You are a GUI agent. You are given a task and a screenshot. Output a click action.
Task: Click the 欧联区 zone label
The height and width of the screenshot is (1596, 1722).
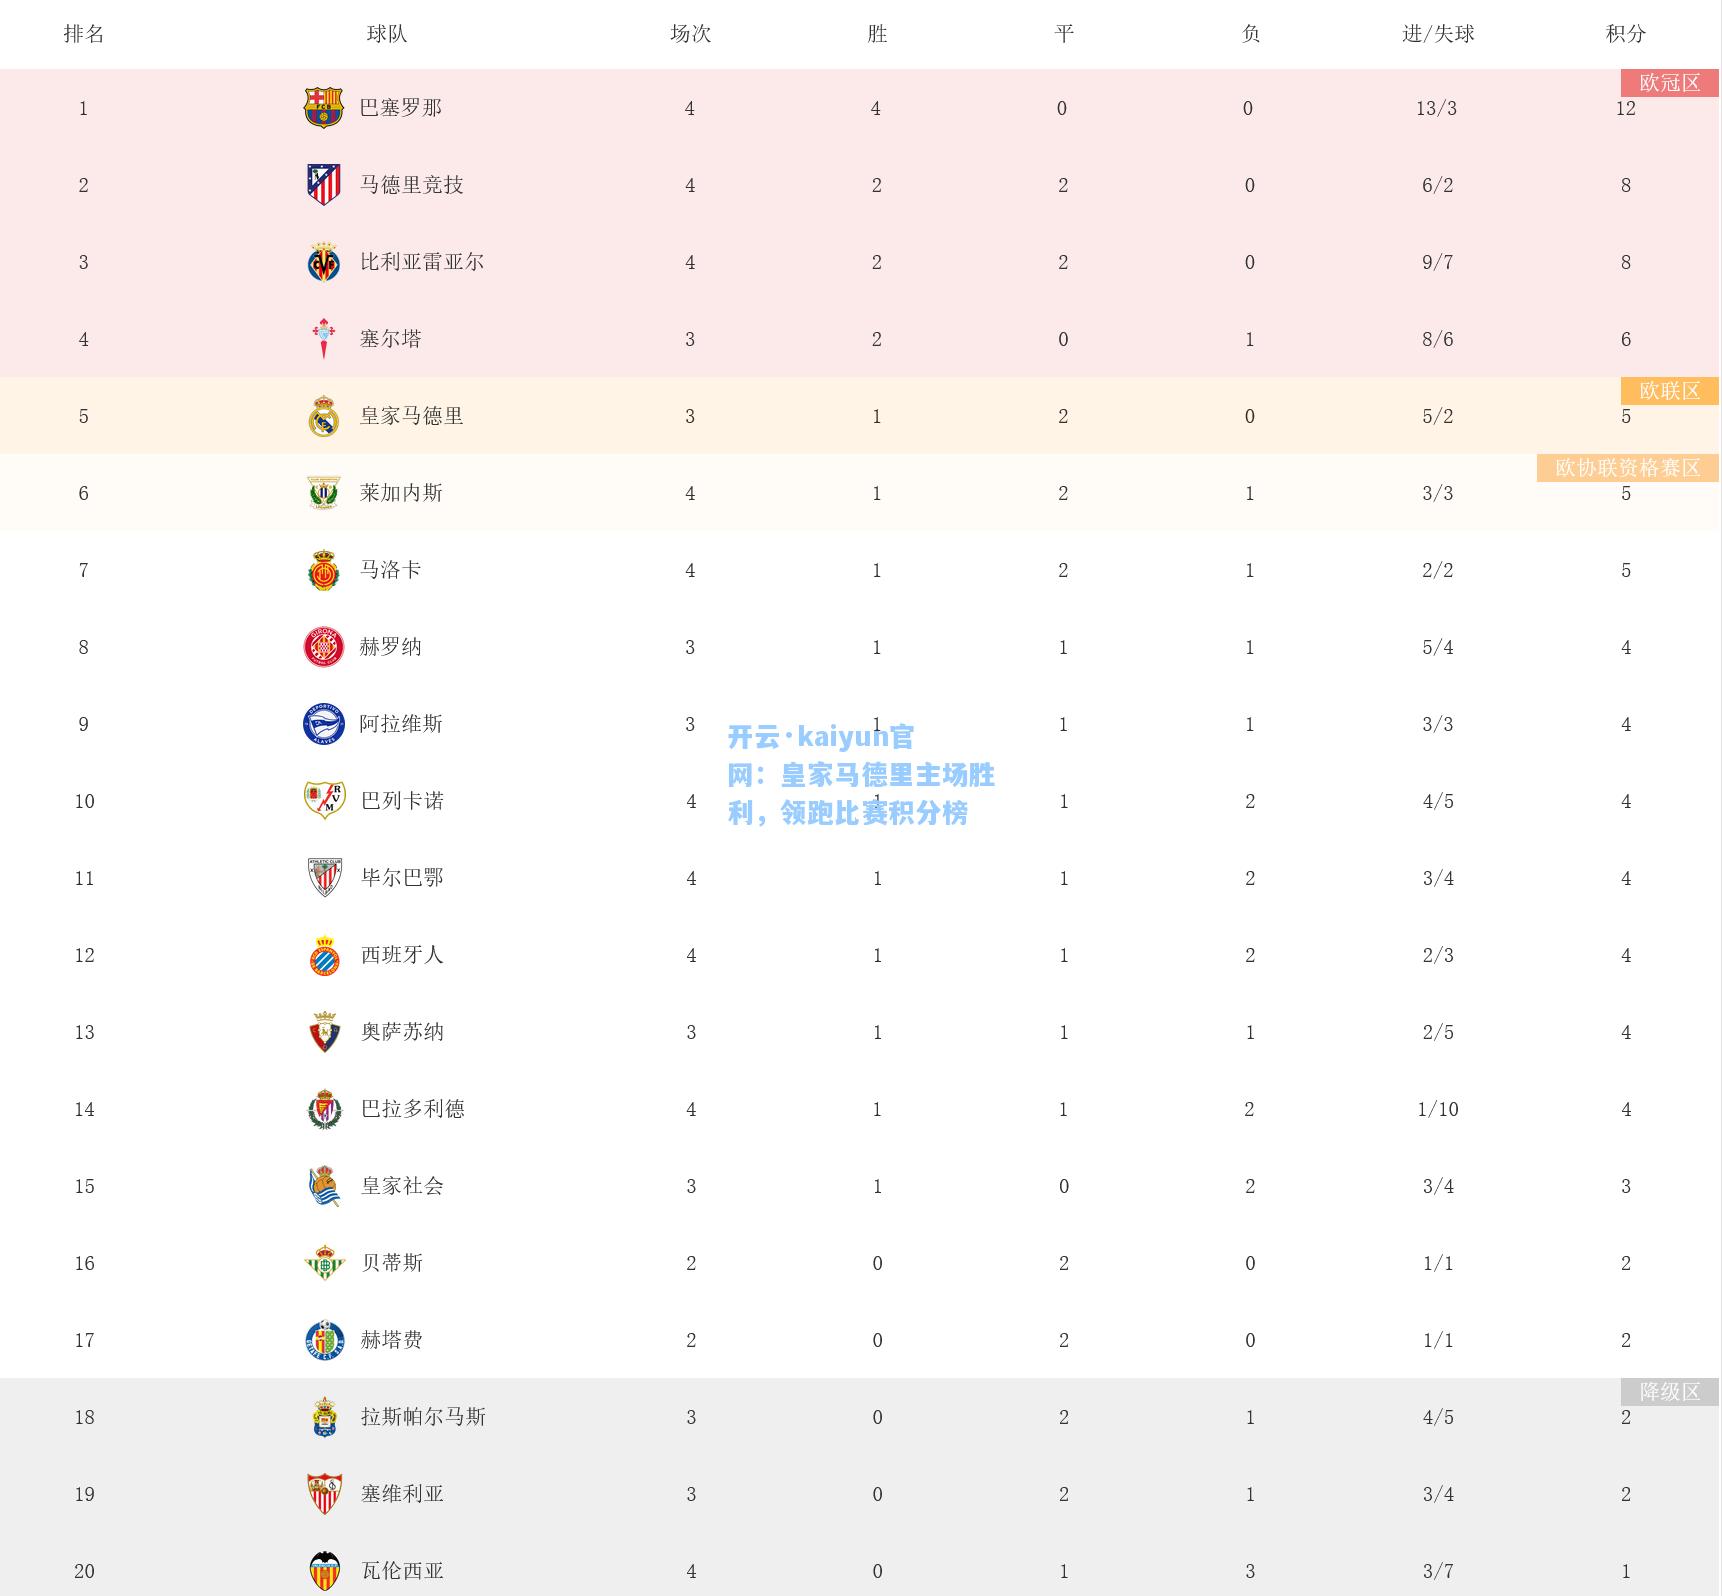[x=1670, y=391]
